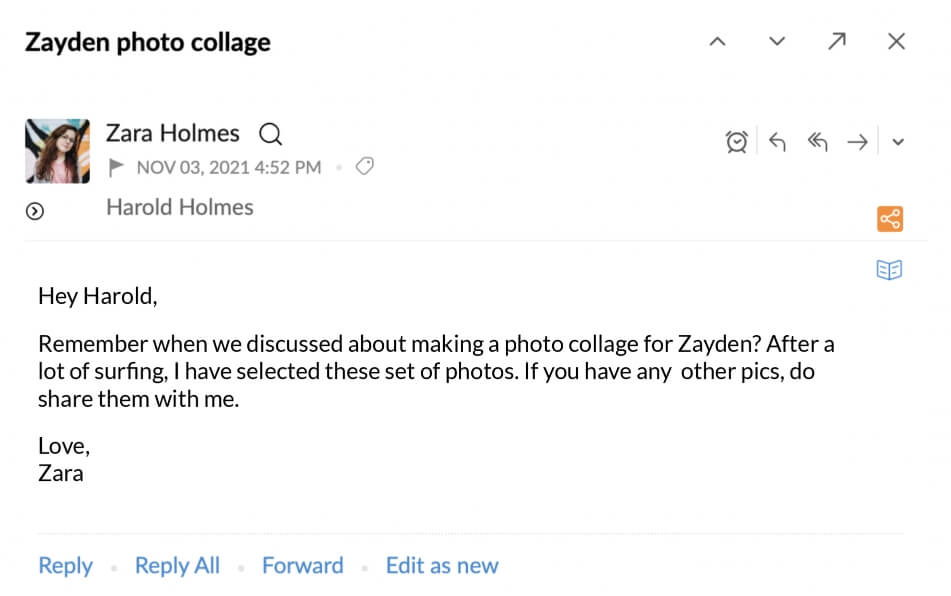Go to previous email using the up chevron
The width and height of the screenshot is (951, 596).
[x=717, y=42]
